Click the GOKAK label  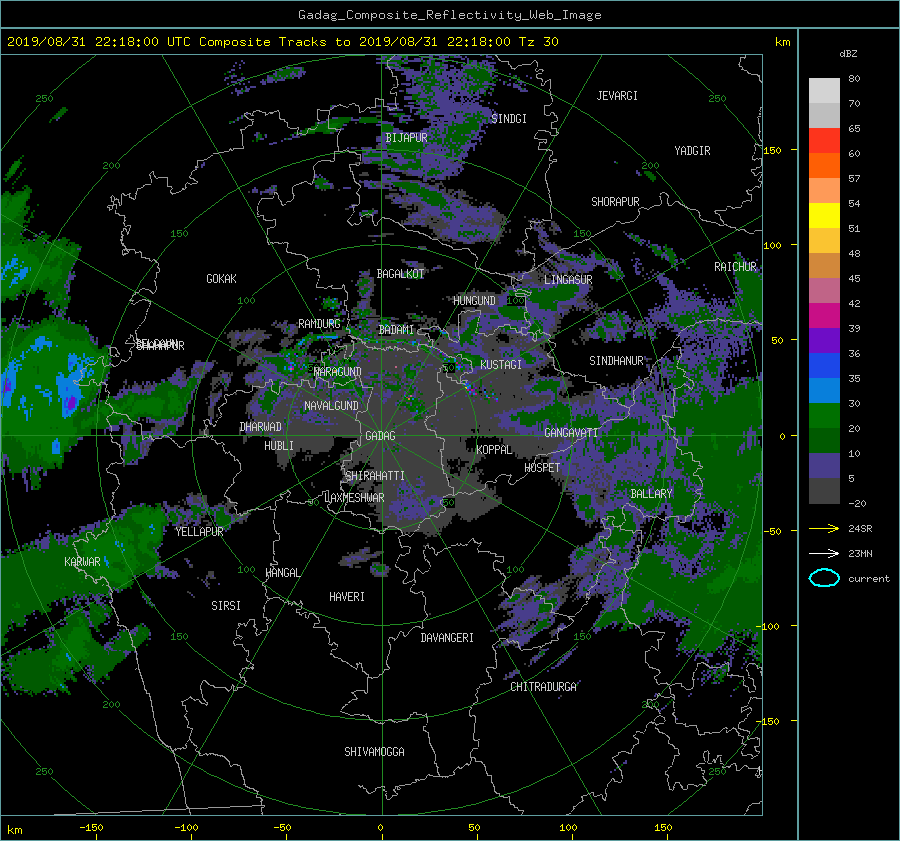coord(222,279)
